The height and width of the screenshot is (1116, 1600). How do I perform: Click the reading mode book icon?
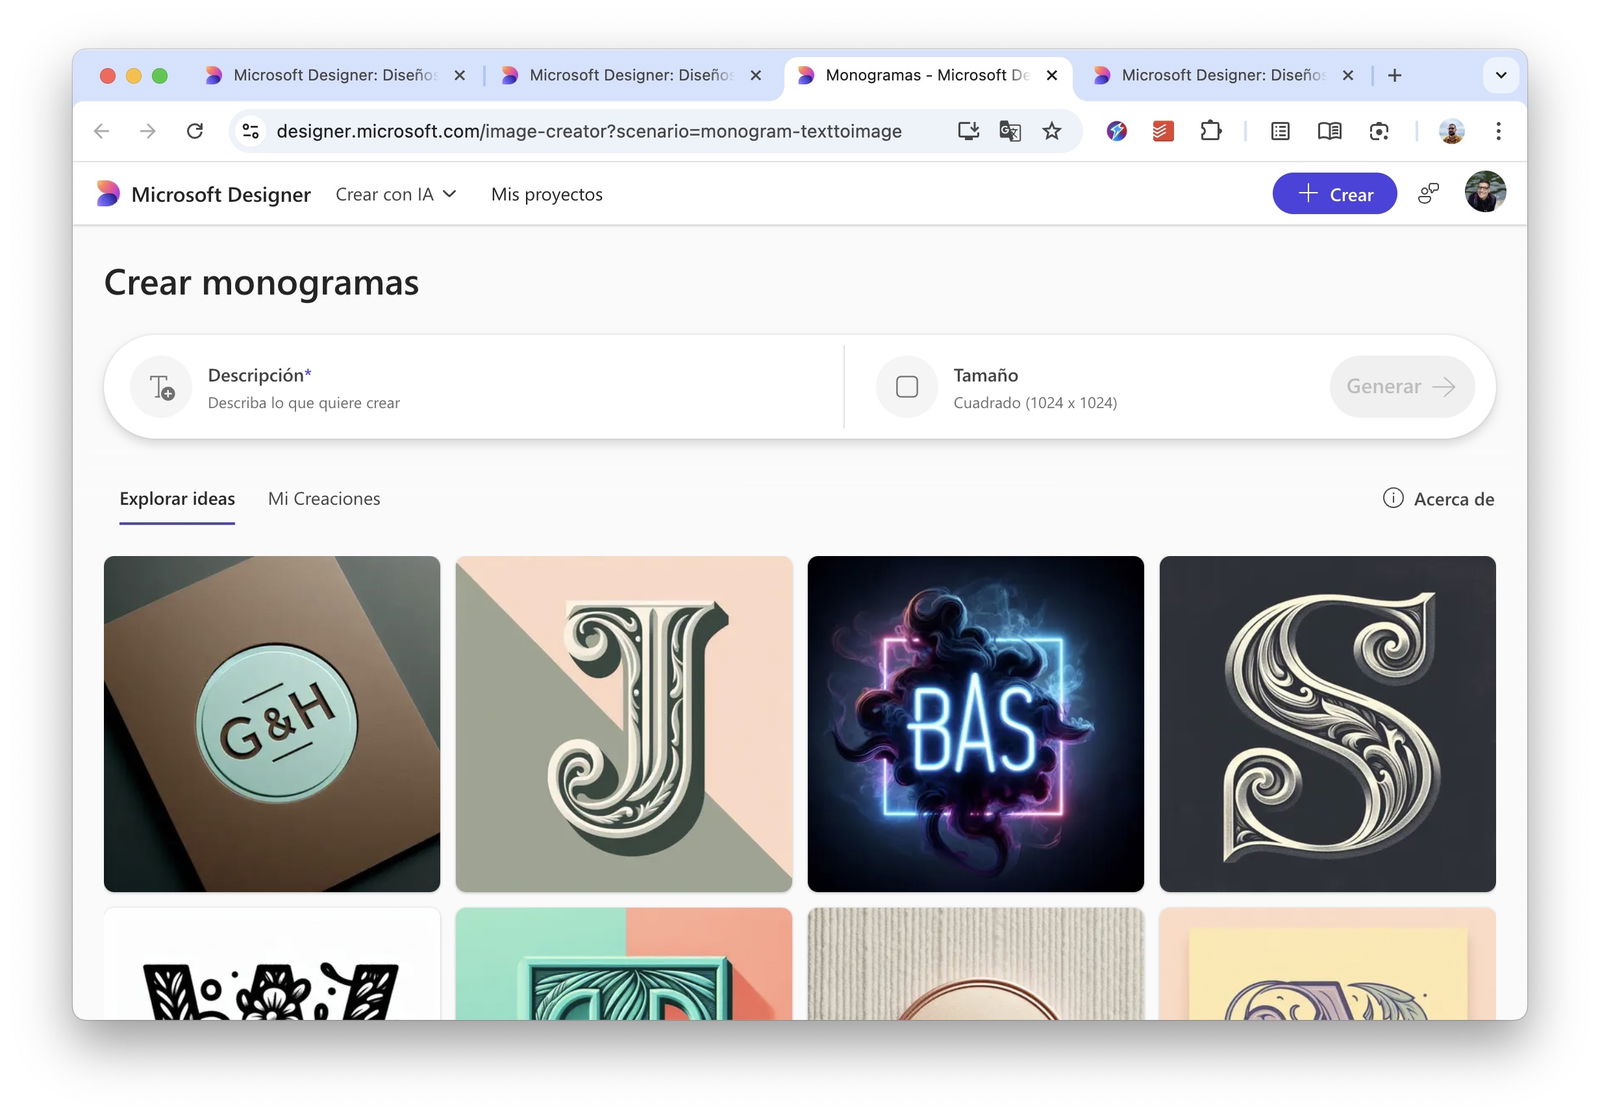pyautogui.click(x=1330, y=131)
